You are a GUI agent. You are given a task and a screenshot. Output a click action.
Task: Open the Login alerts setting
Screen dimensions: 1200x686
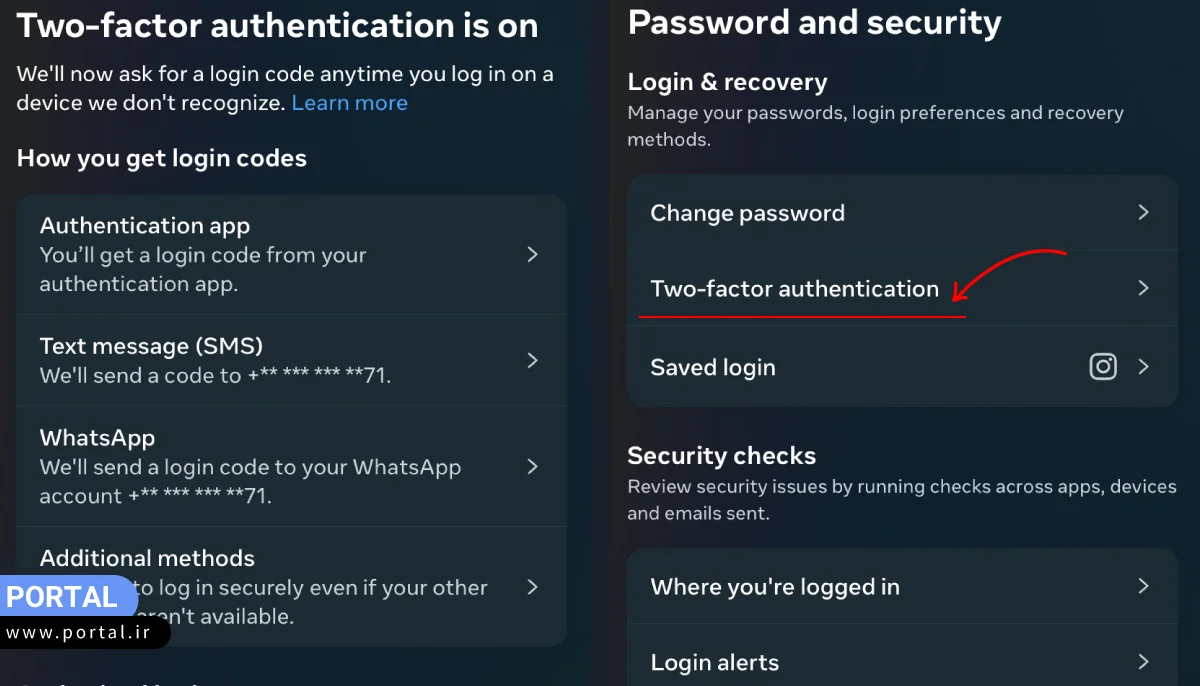tap(714, 662)
